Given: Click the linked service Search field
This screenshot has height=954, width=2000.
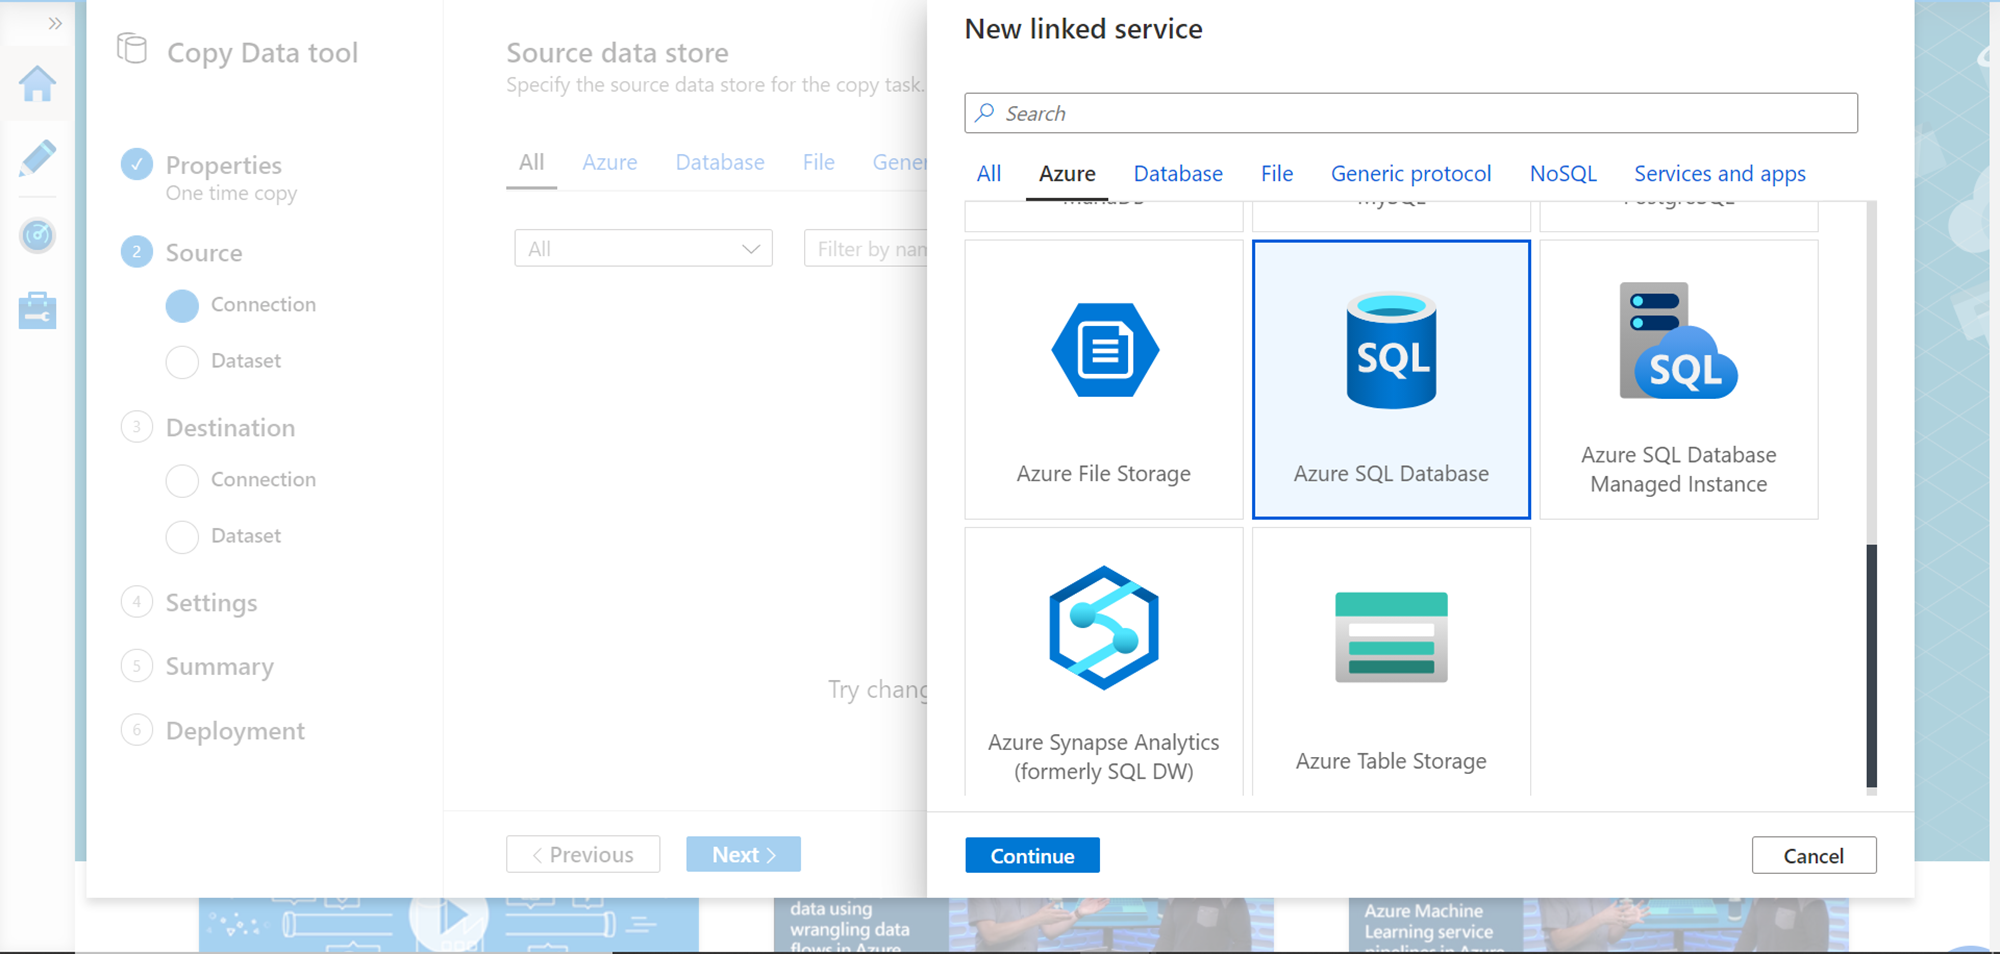Looking at the screenshot, I should pos(1410,113).
